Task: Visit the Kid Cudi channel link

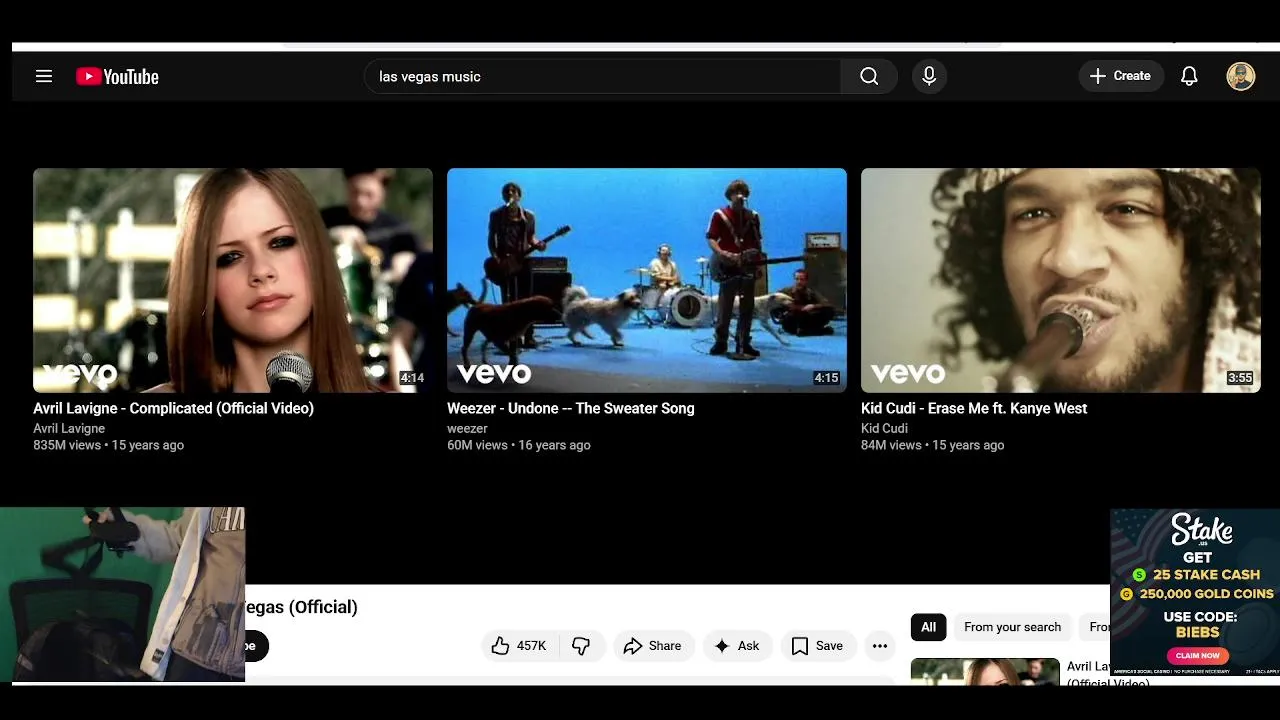Action: point(884,428)
